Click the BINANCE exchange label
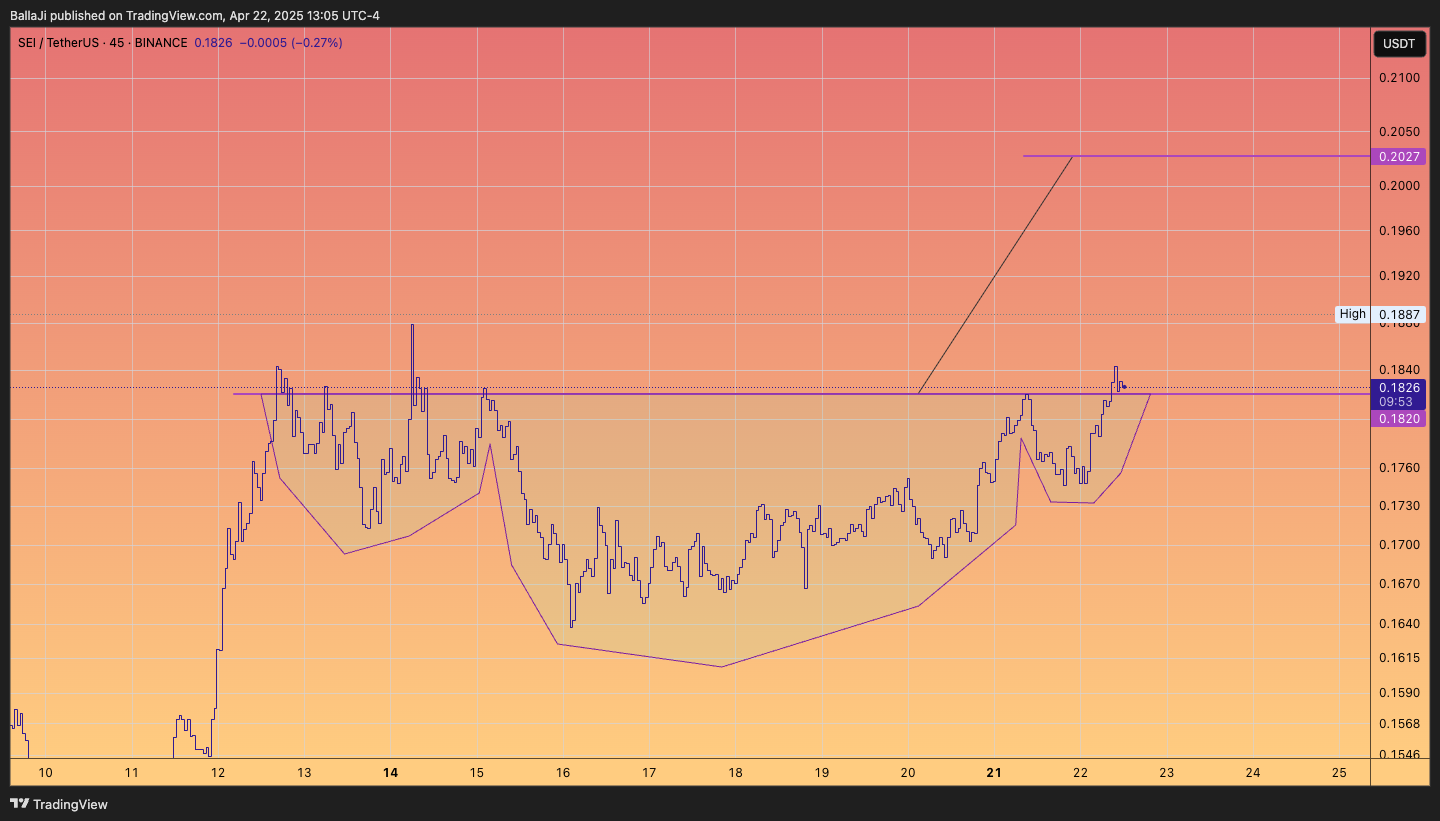This screenshot has width=1440, height=821. coord(161,43)
